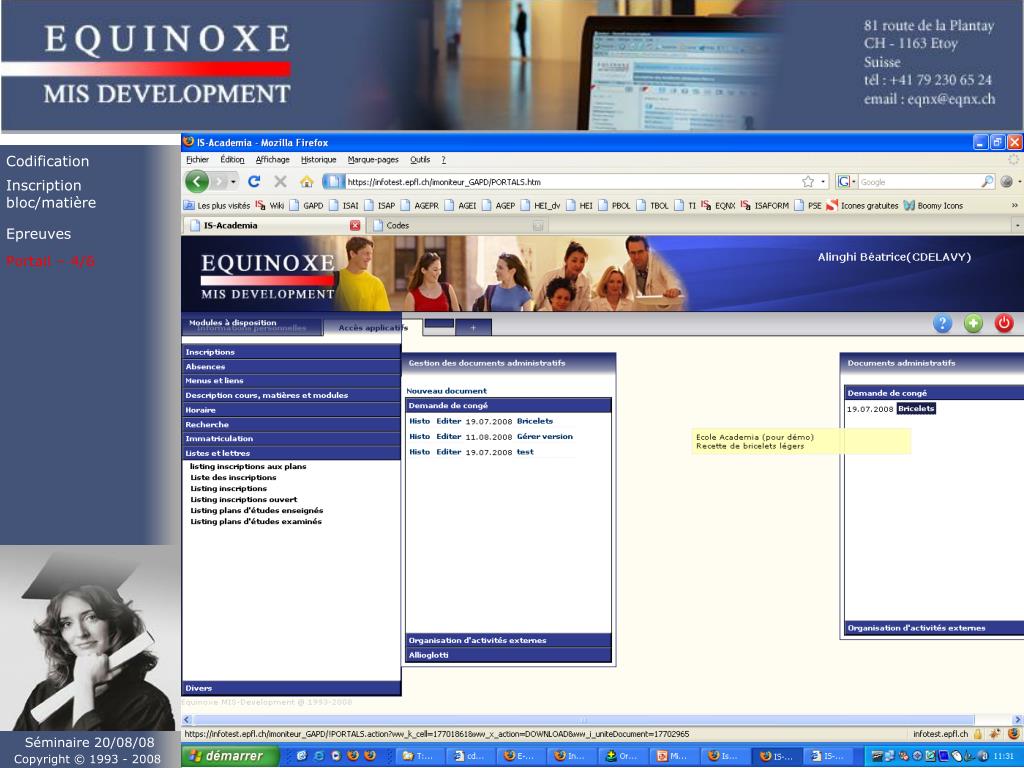Image resolution: width=1024 pixels, height=768 pixels.
Task: Open the Fichier menu
Action: (197, 159)
